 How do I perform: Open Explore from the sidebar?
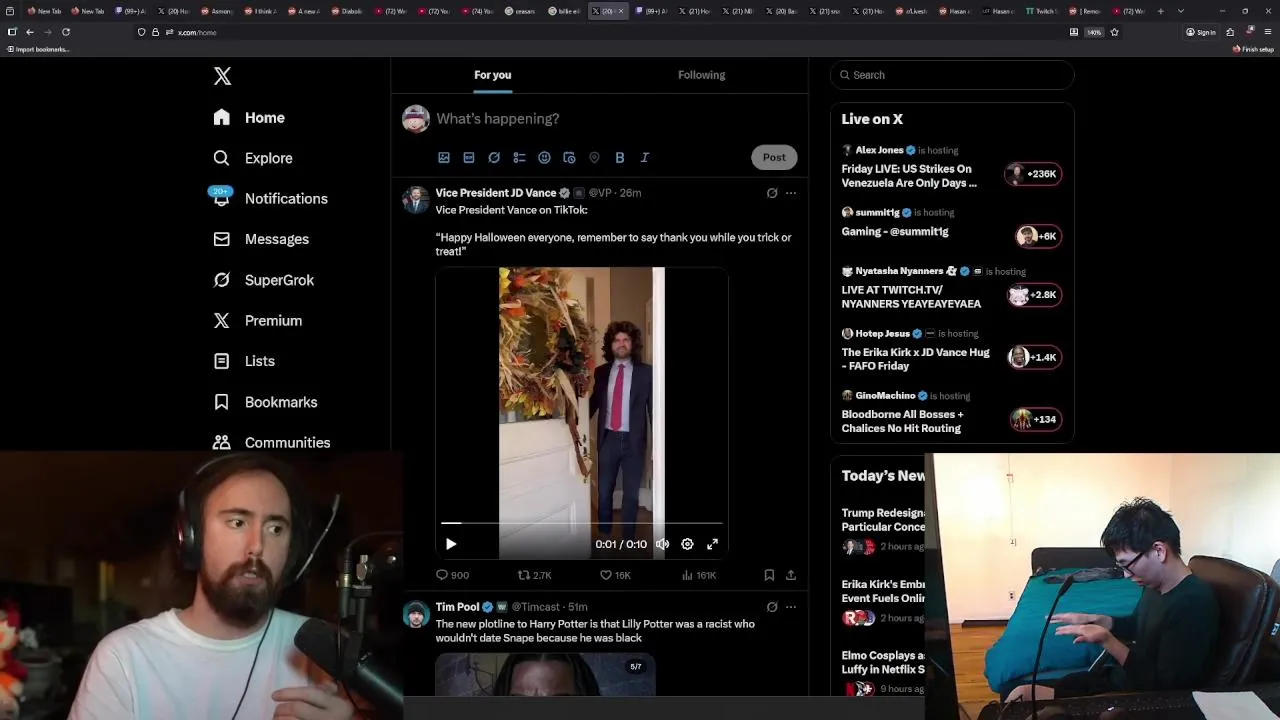pyautogui.click(x=254, y=158)
